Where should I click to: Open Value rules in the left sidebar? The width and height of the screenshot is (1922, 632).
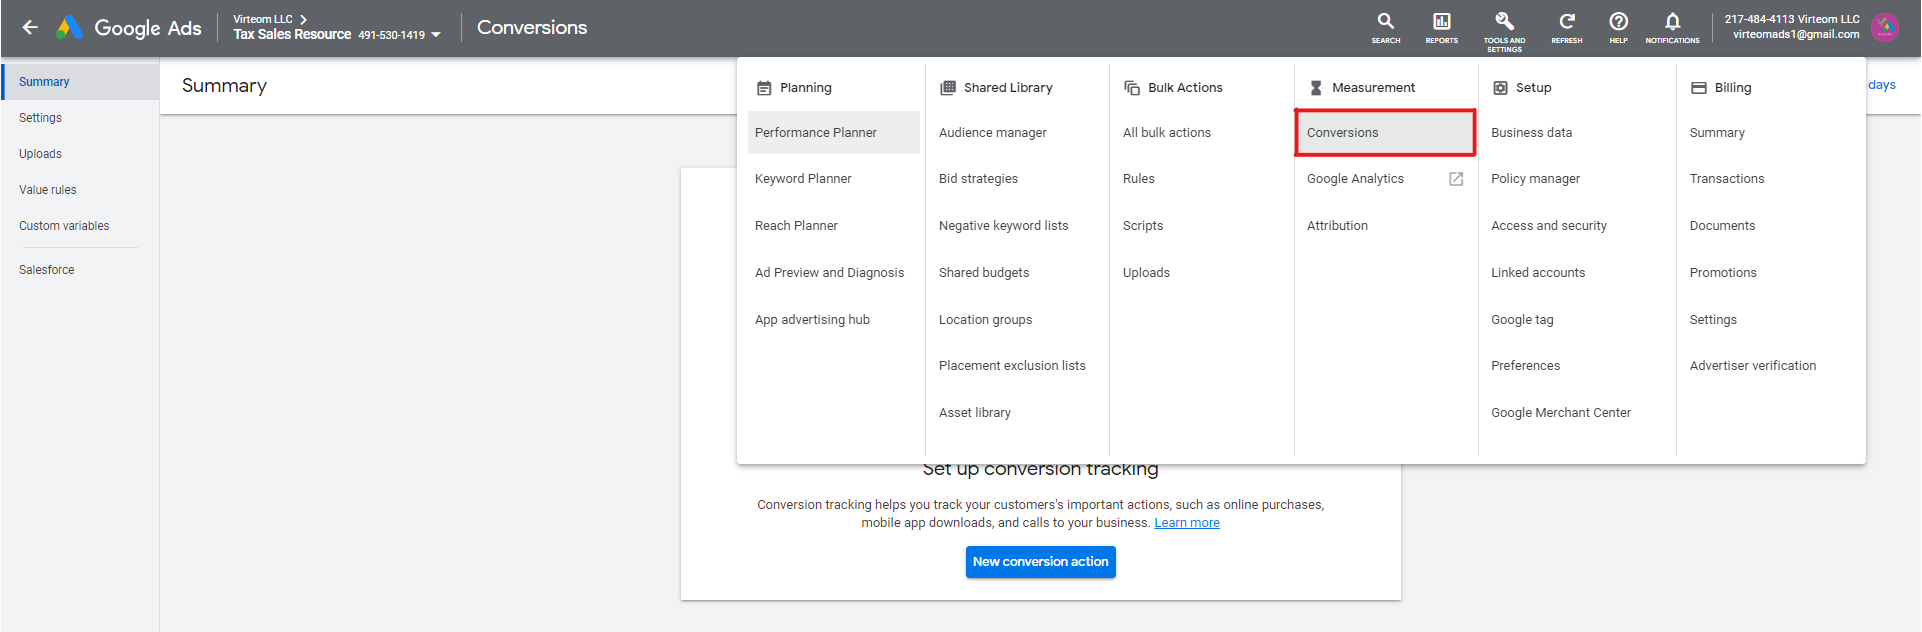[x=48, y=190]
